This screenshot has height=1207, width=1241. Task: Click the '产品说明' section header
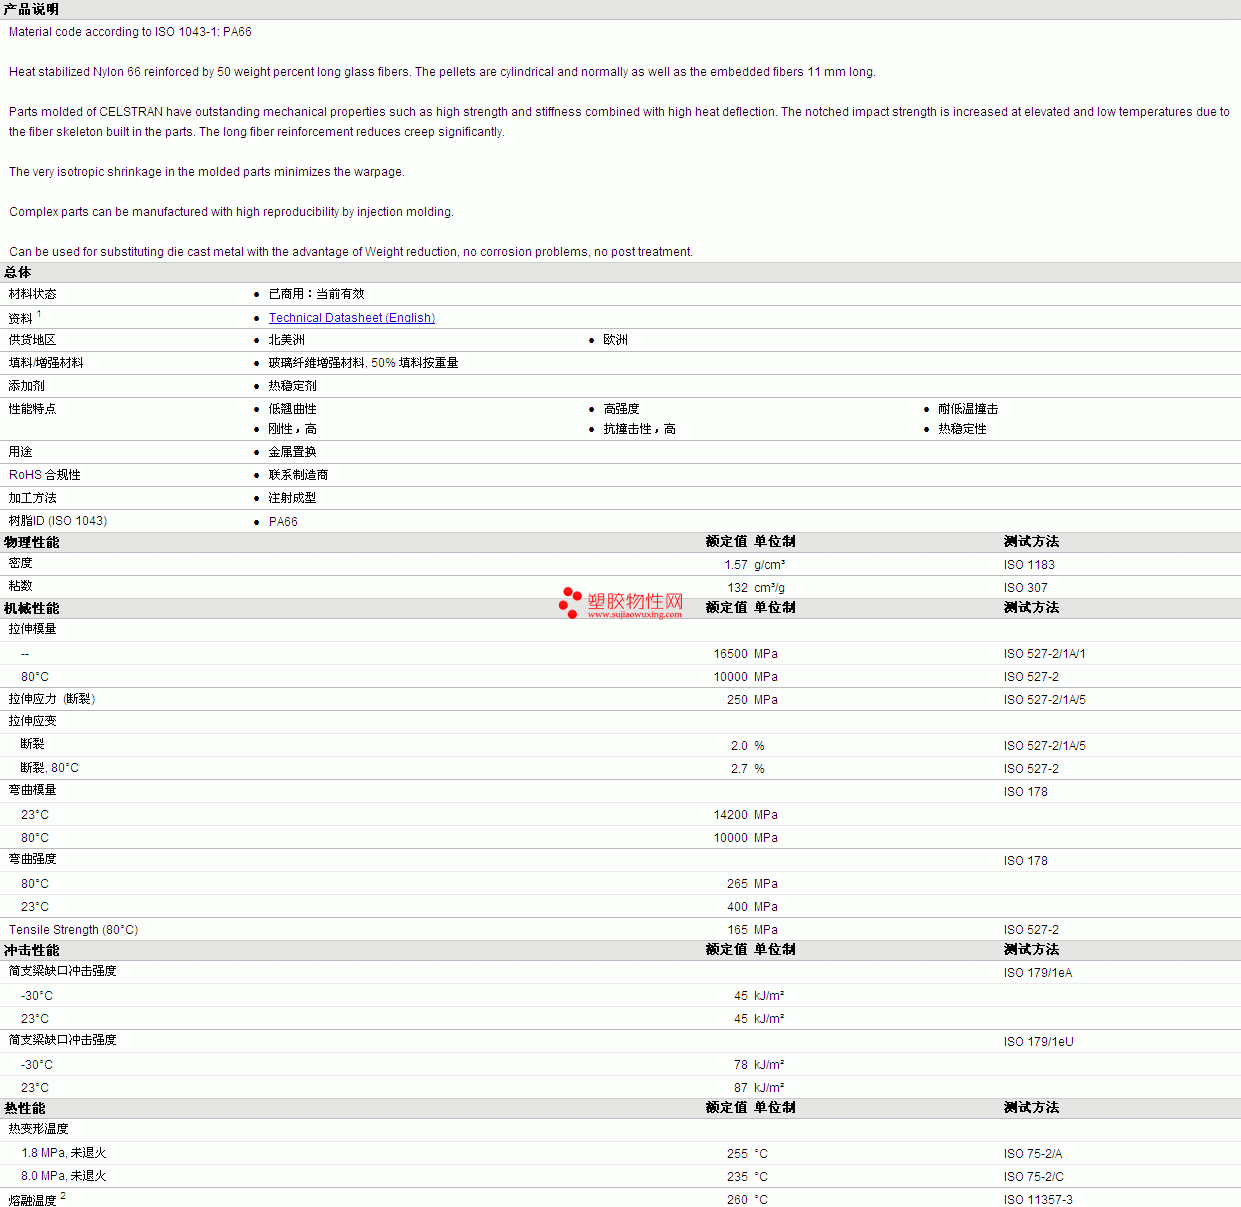[31, 9]
